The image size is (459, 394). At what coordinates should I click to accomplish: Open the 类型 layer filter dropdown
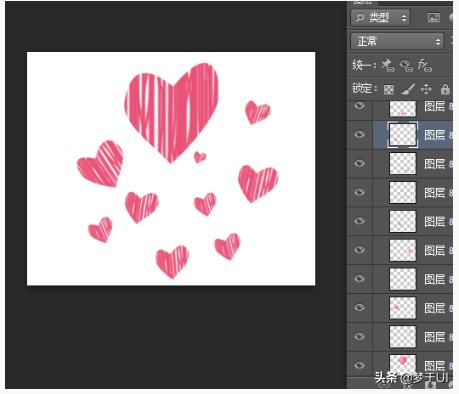[380, 17]
